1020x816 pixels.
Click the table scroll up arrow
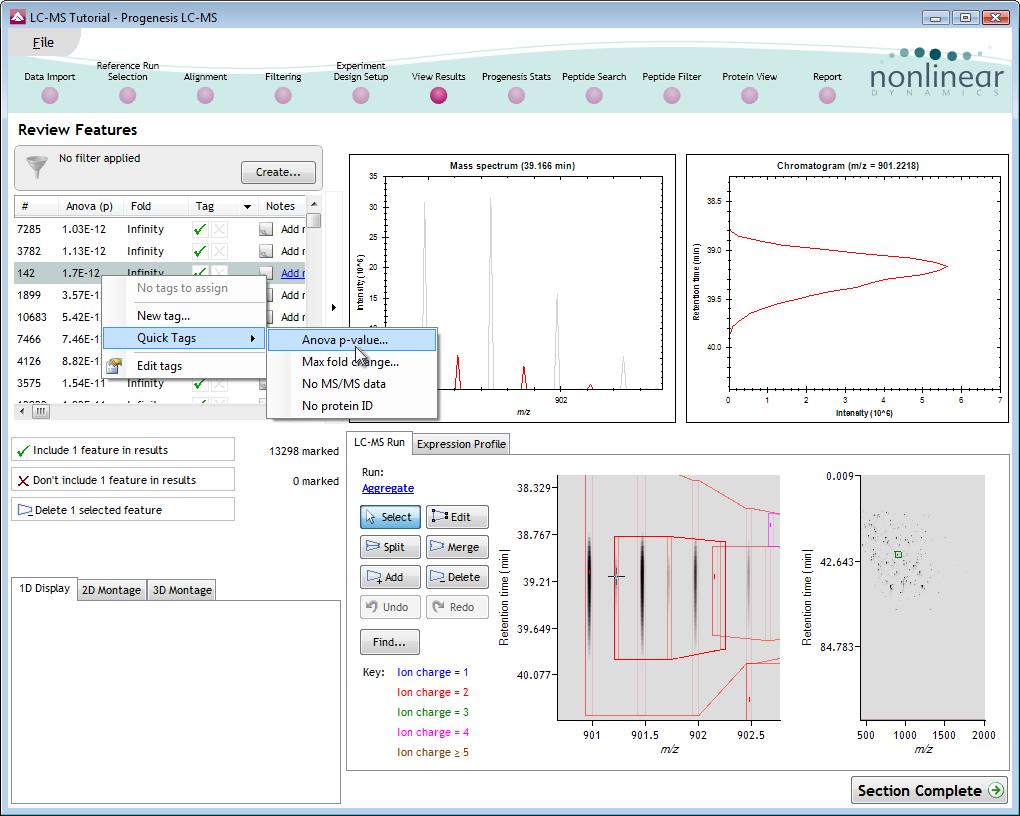314,204
